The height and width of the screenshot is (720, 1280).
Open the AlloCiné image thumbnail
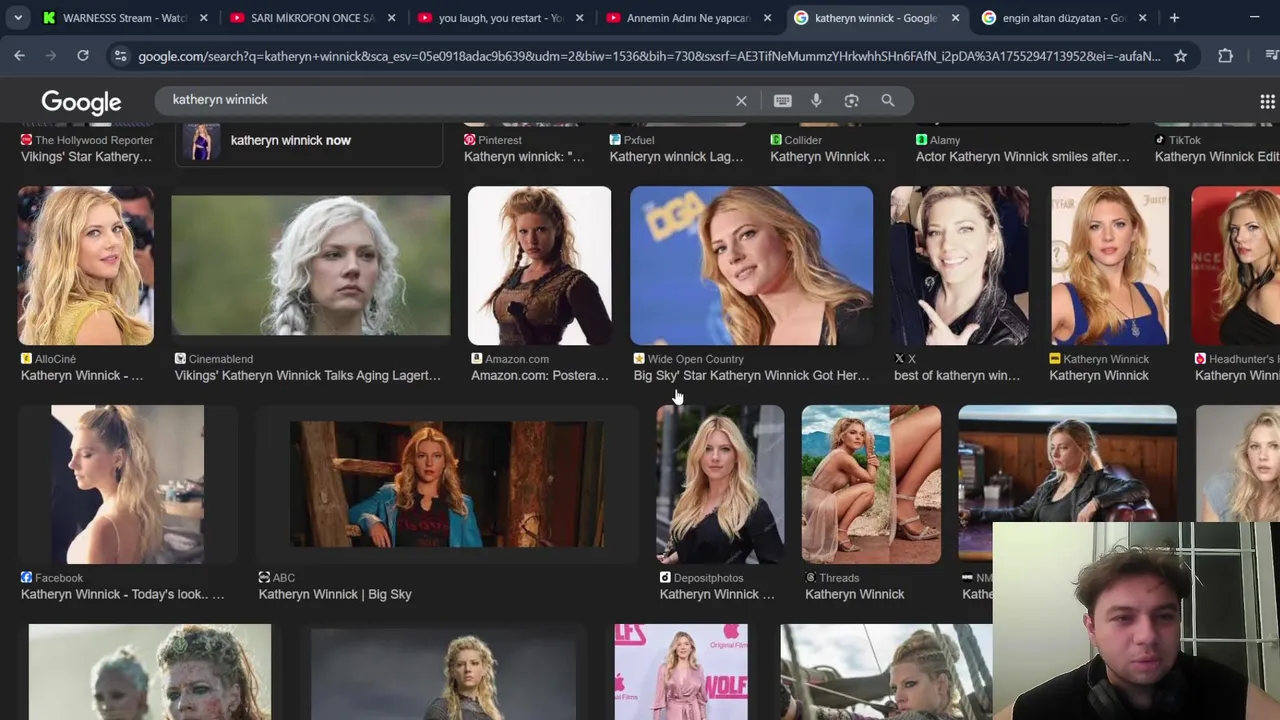click(x=86, y=265)
